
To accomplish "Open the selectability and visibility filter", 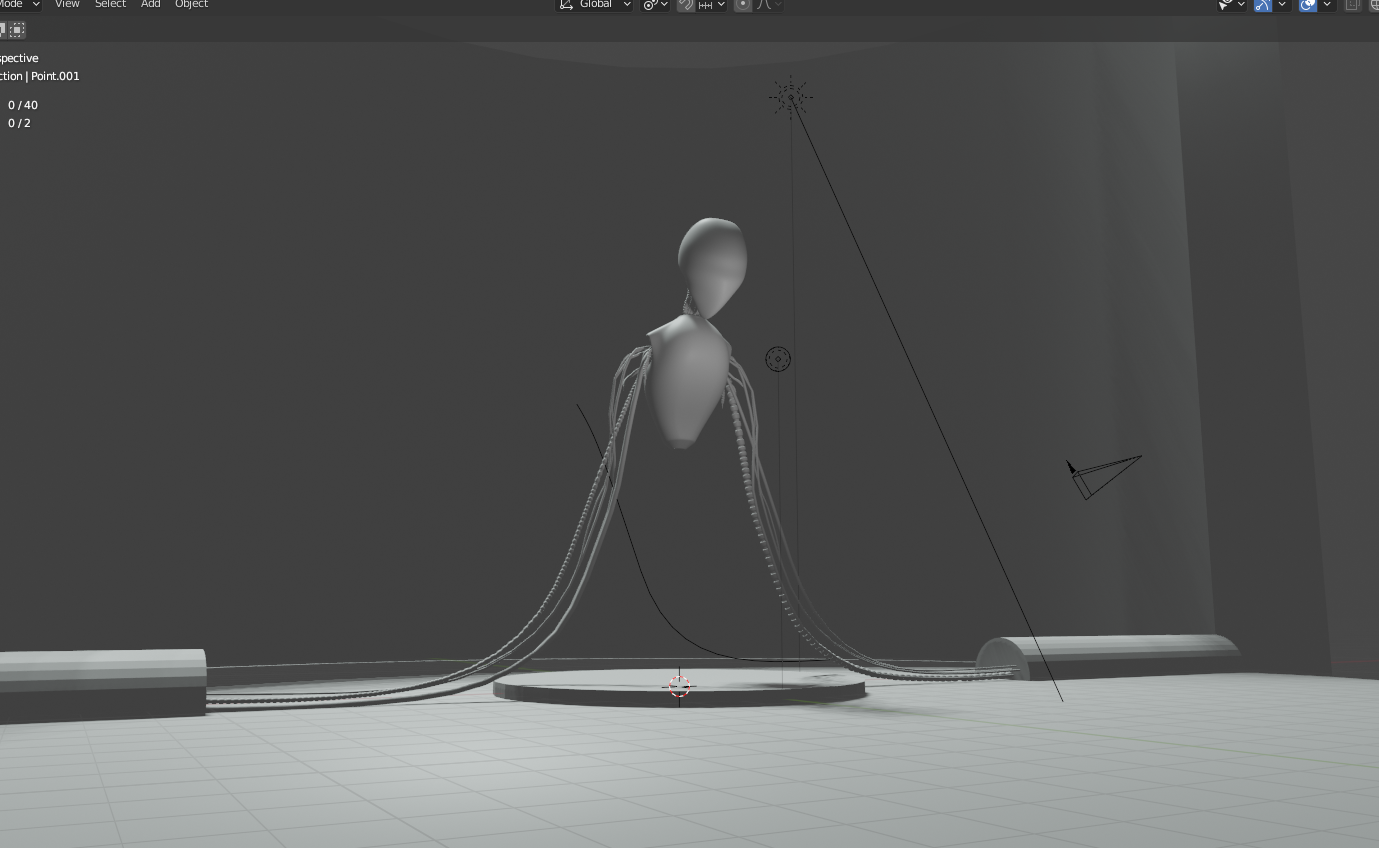I will [x=1230, y=5].
